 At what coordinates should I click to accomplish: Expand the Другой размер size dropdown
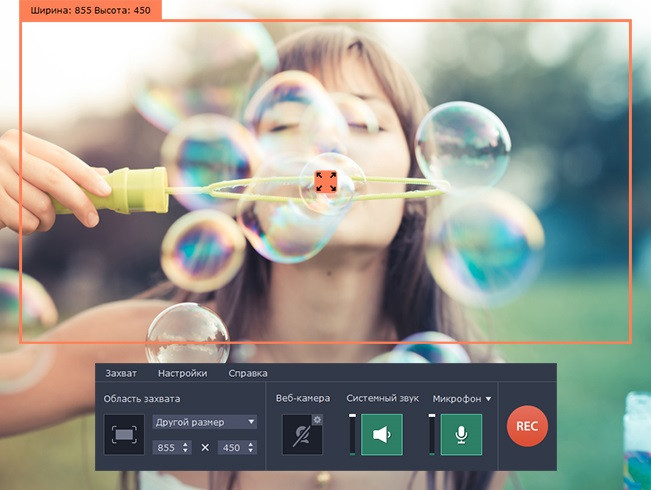205,422
